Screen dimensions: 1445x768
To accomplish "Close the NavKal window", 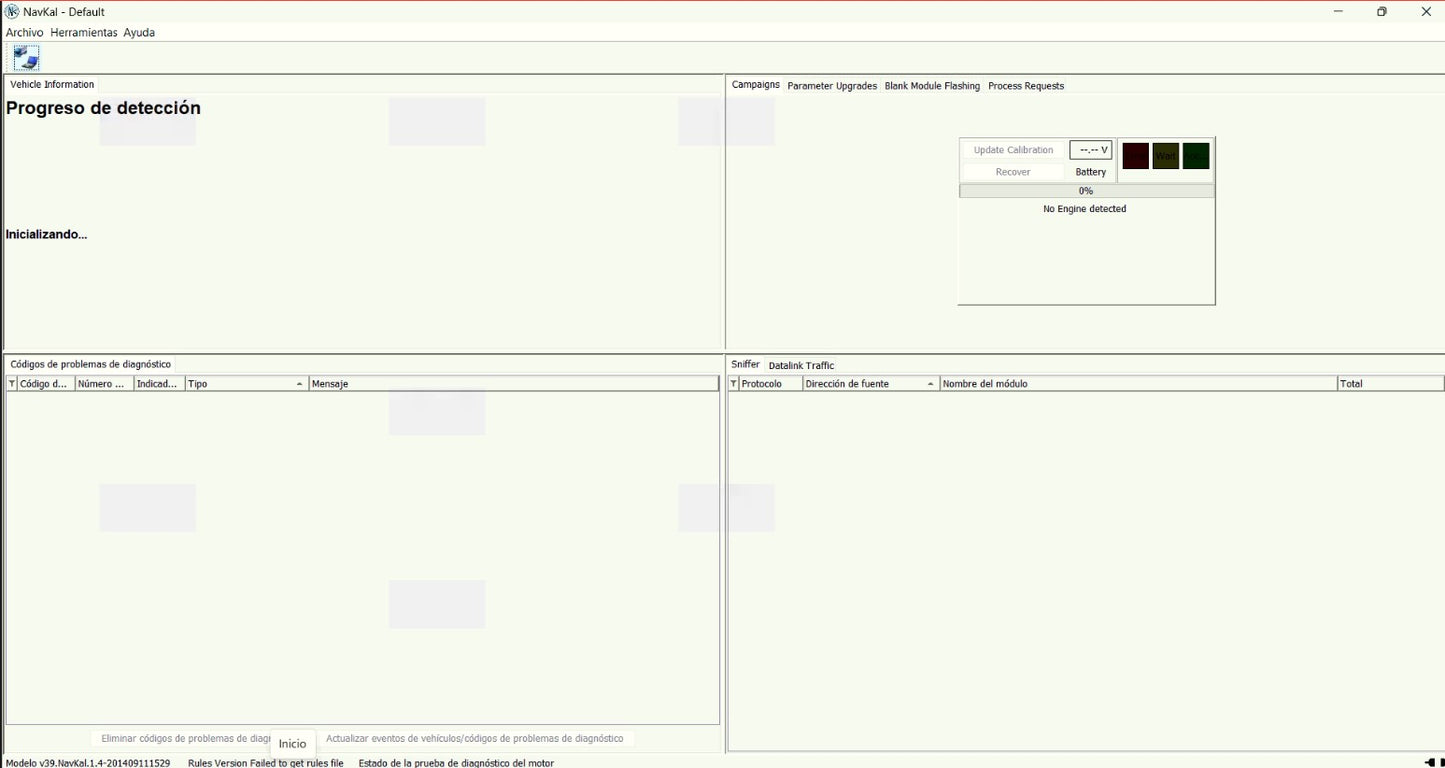I will coord(1426,11).
